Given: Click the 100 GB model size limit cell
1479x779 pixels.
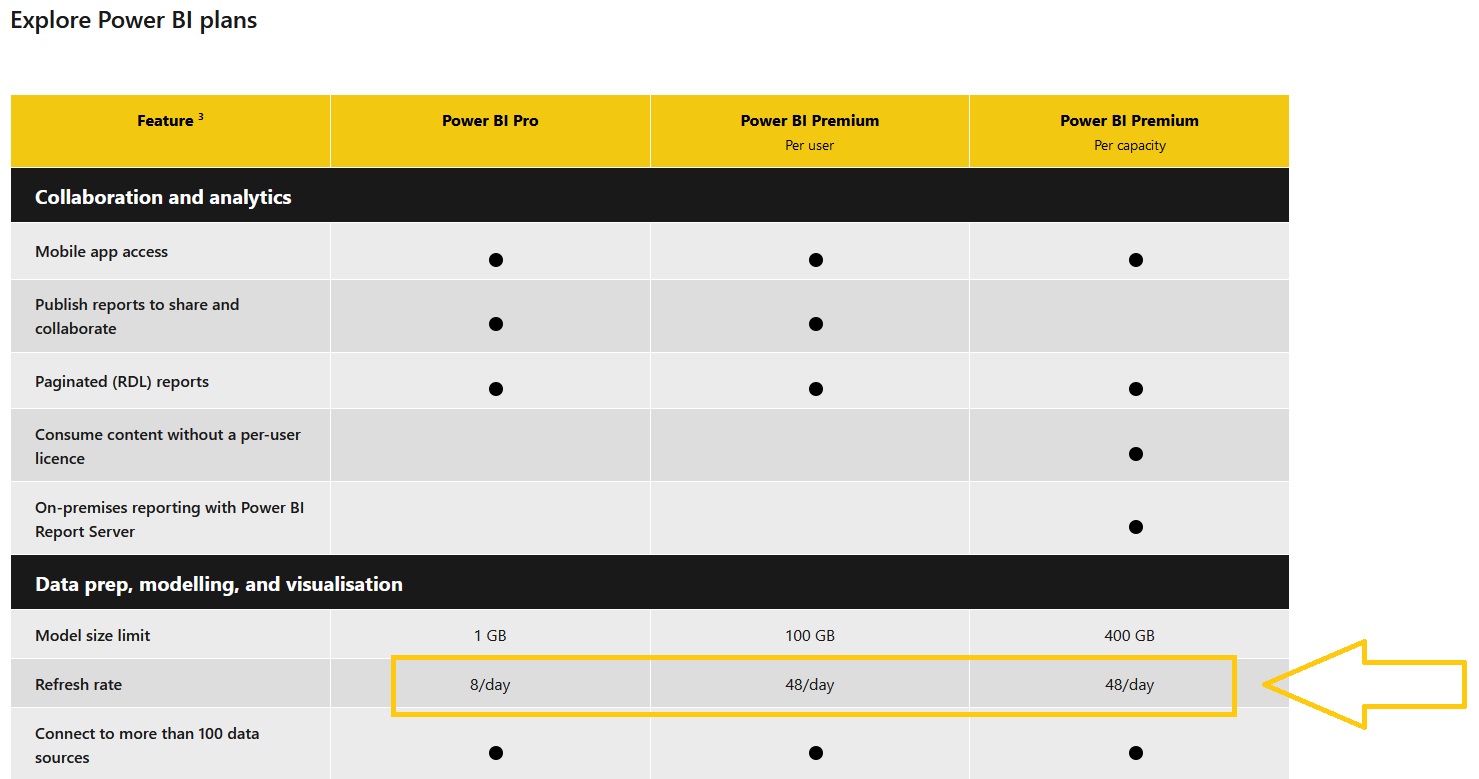Looking at the screenshot, I should point(809,636).
